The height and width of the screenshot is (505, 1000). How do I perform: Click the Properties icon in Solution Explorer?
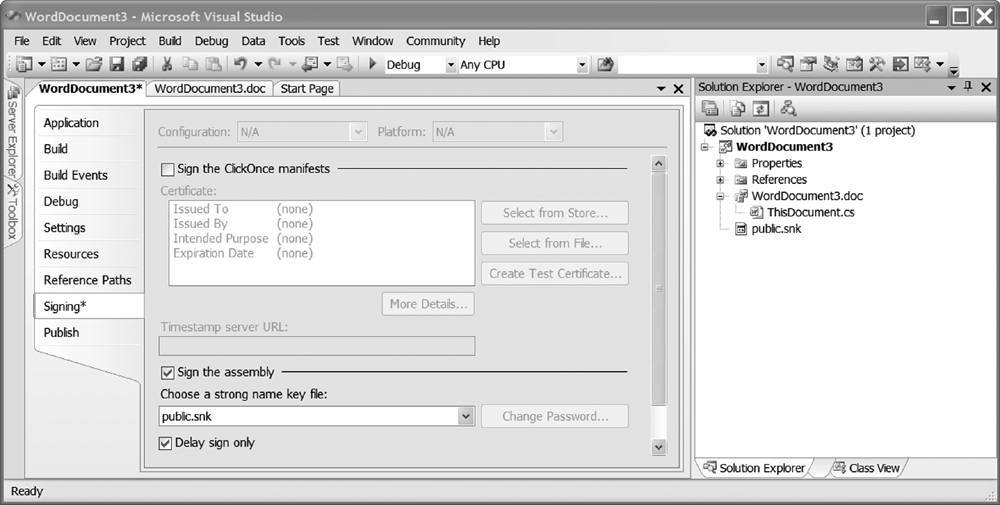coord(710,108)
